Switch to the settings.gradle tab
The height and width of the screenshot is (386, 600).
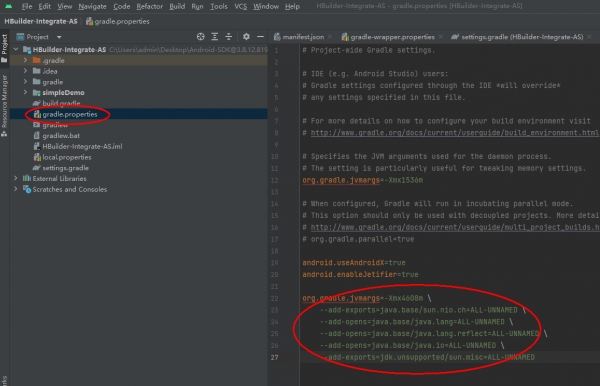pos(517,37)
